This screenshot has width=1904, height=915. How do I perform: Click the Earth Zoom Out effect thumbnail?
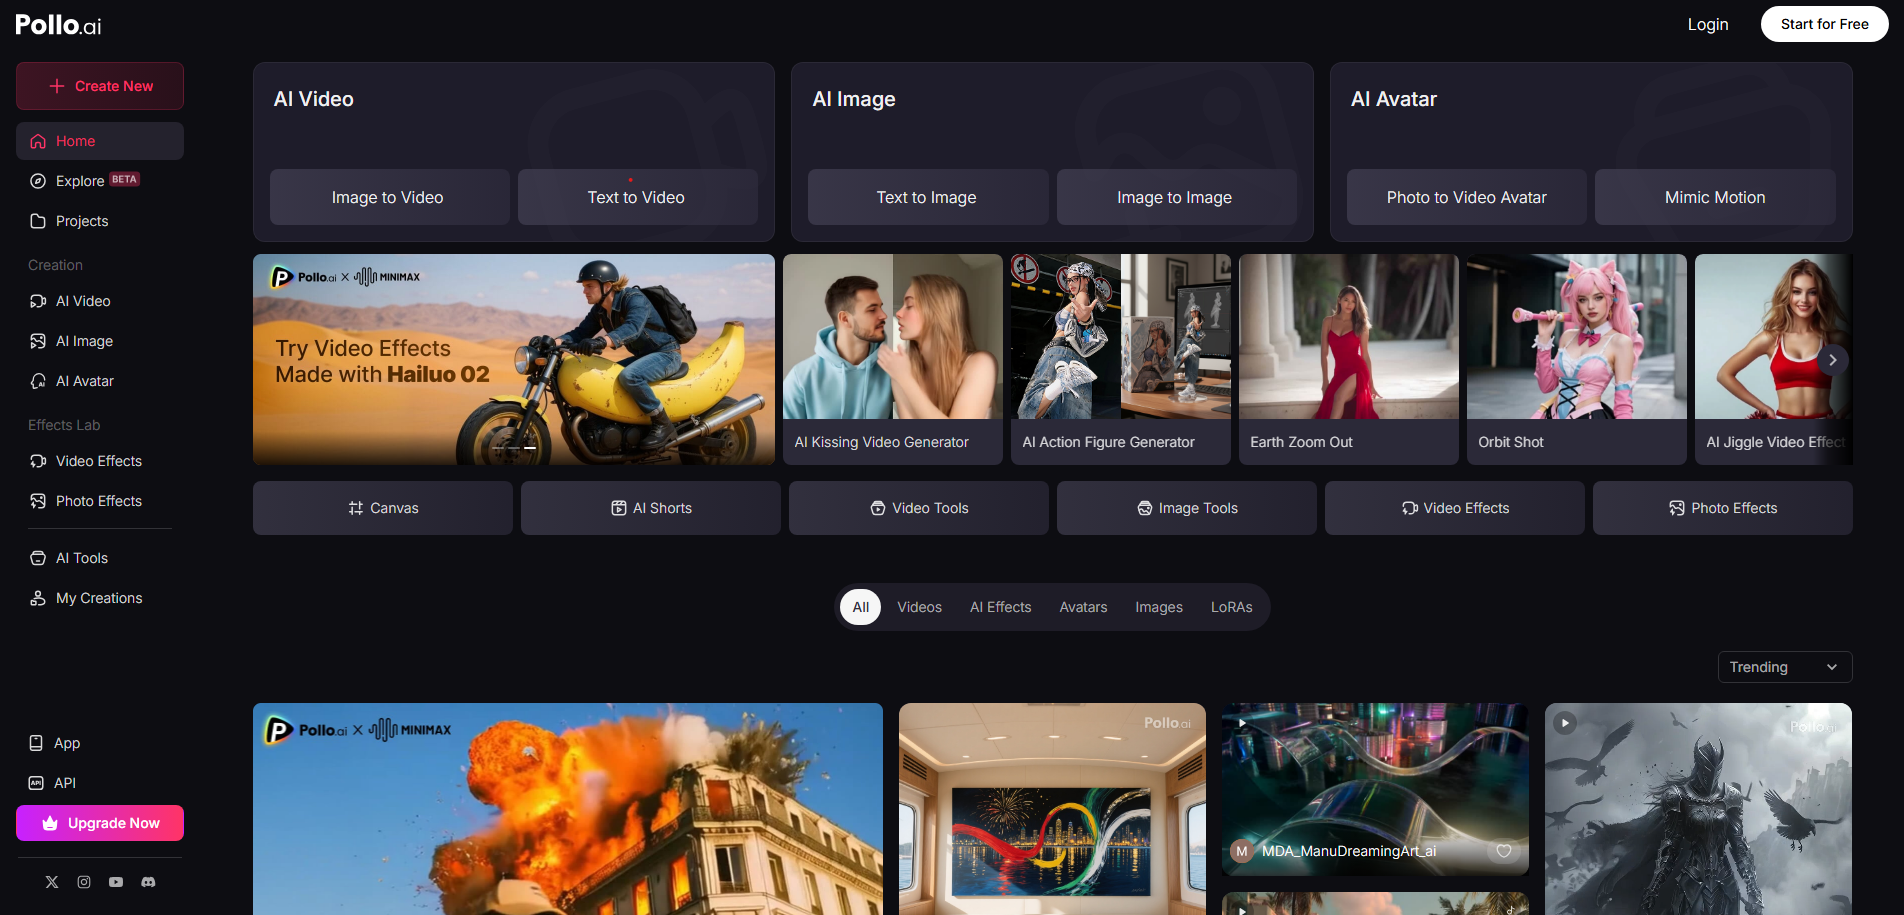1348,338
